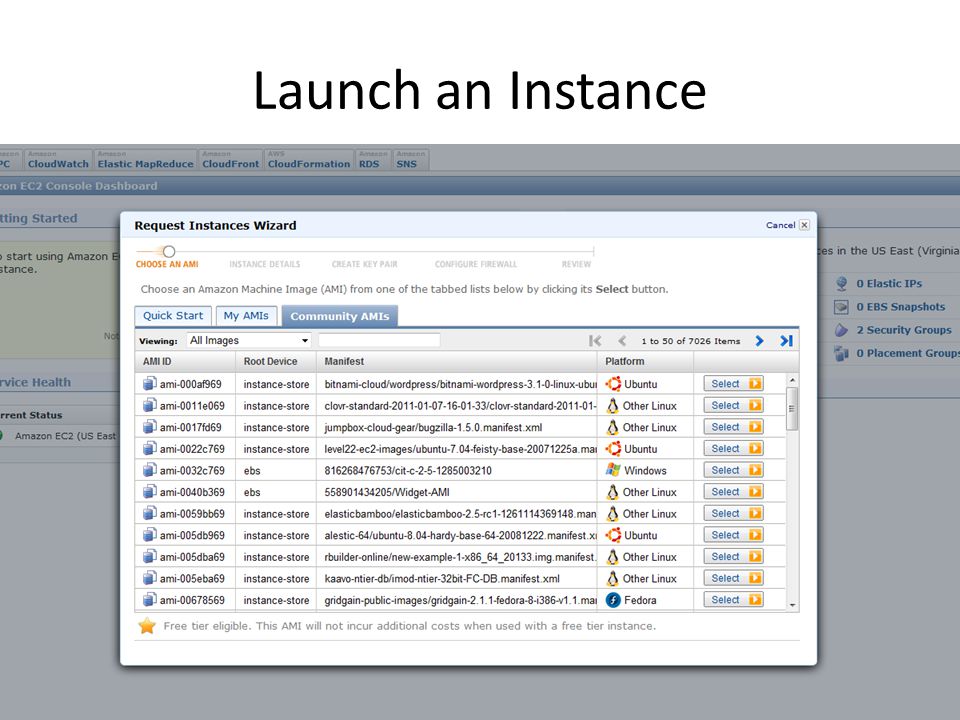Image resolution: width=960 pixels, height=720 pixels.
Task: Go to the previous page of AMIs
Action: tap(622, 341)
